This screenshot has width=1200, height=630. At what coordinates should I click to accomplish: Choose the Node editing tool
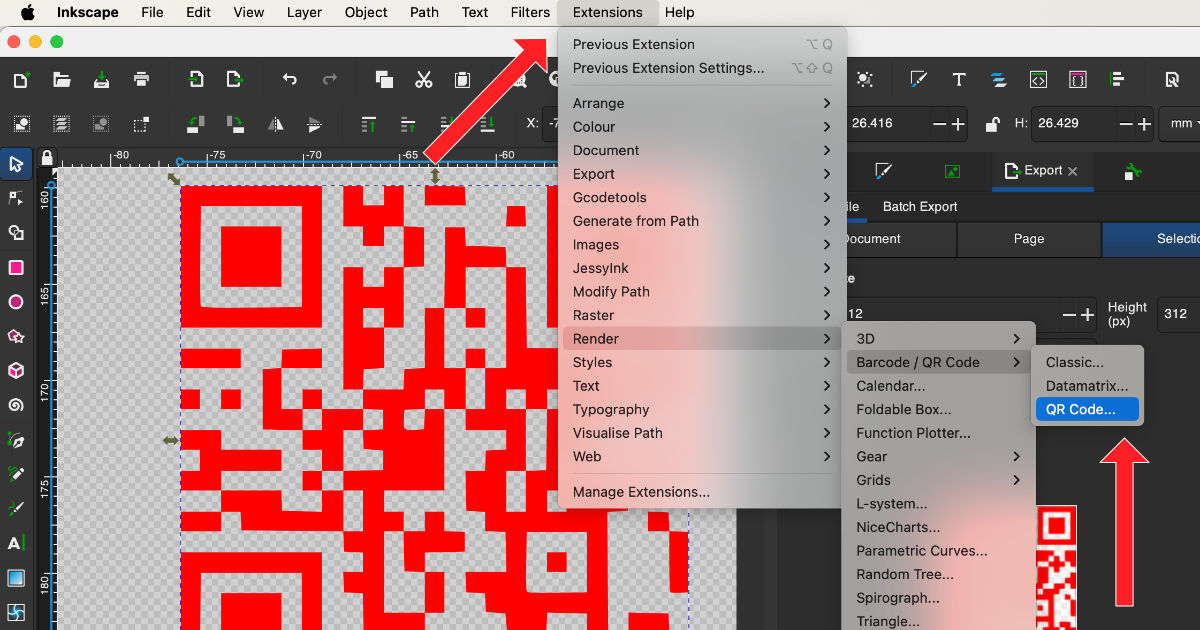(16, 198)
